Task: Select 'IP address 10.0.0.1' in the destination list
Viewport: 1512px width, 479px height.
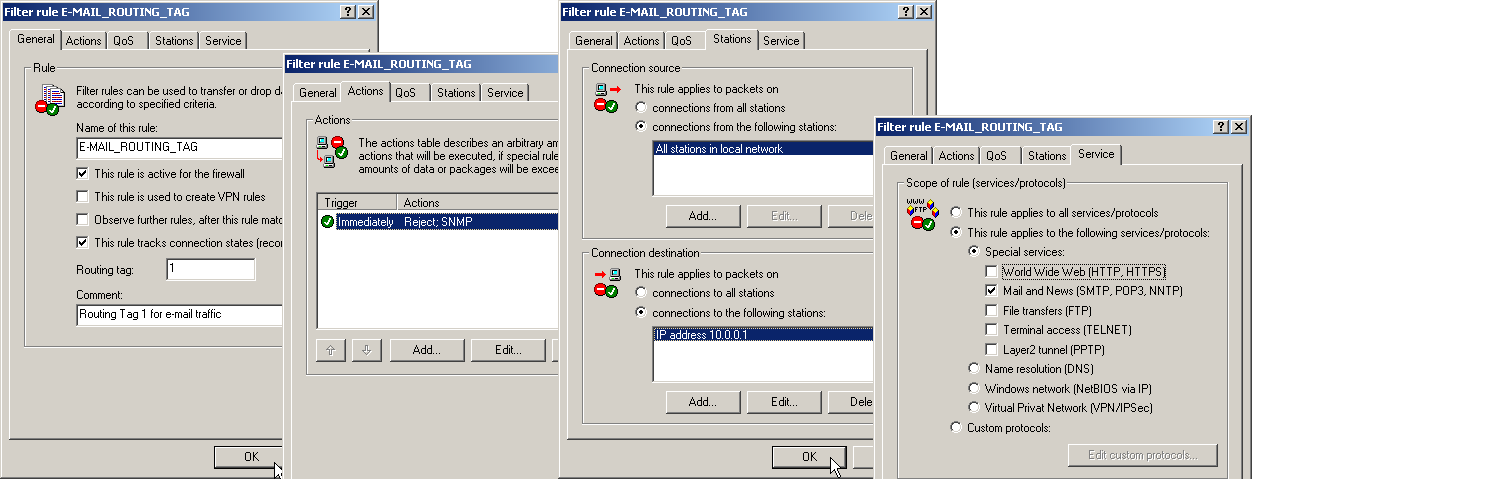Action: point(762,335)
